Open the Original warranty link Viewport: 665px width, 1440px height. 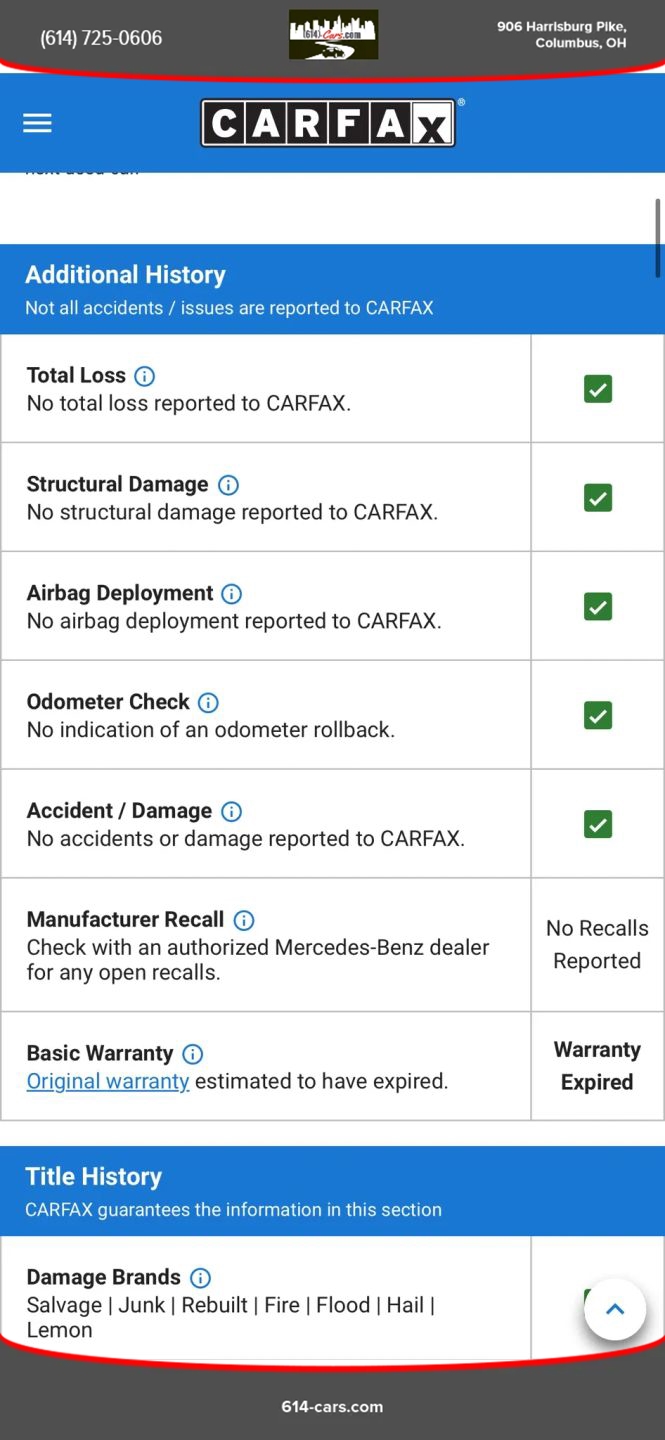(108, 1081)
